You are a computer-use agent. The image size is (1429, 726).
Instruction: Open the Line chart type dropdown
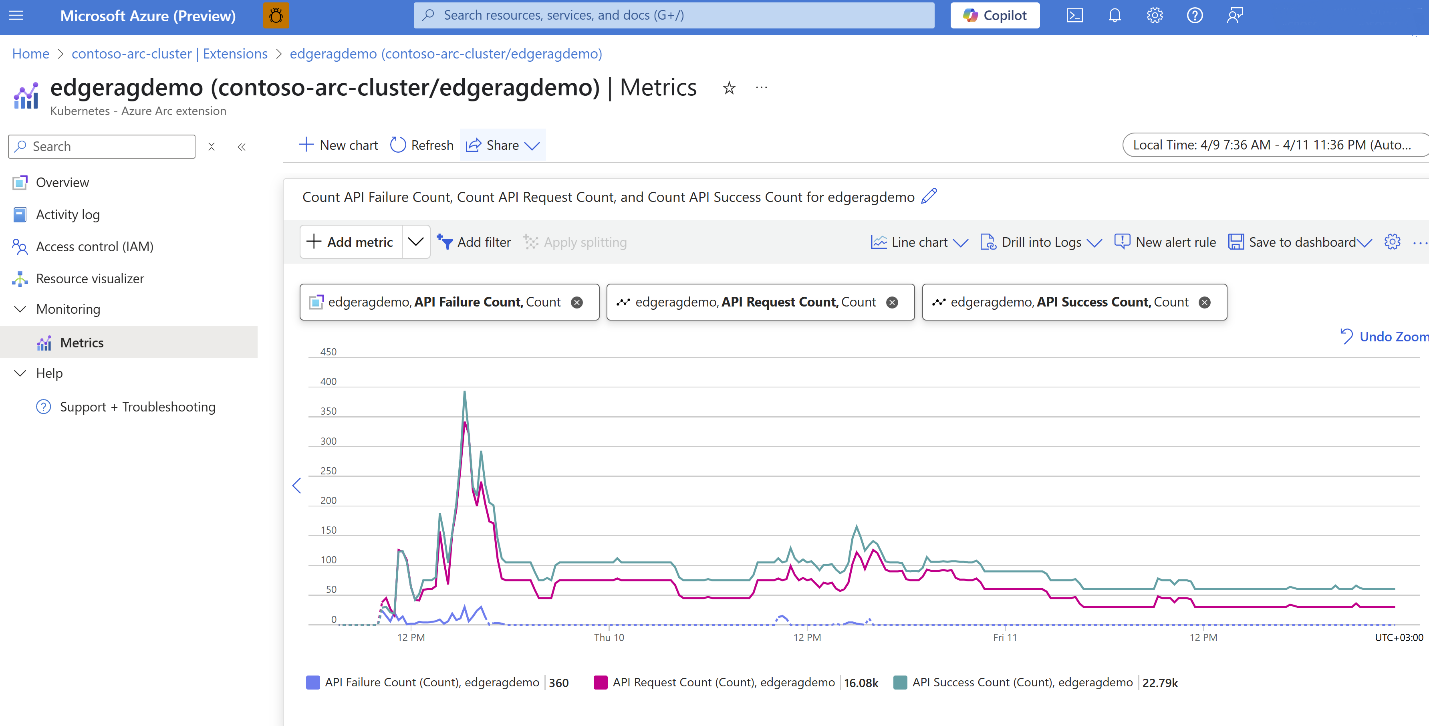tap(919, 242)
